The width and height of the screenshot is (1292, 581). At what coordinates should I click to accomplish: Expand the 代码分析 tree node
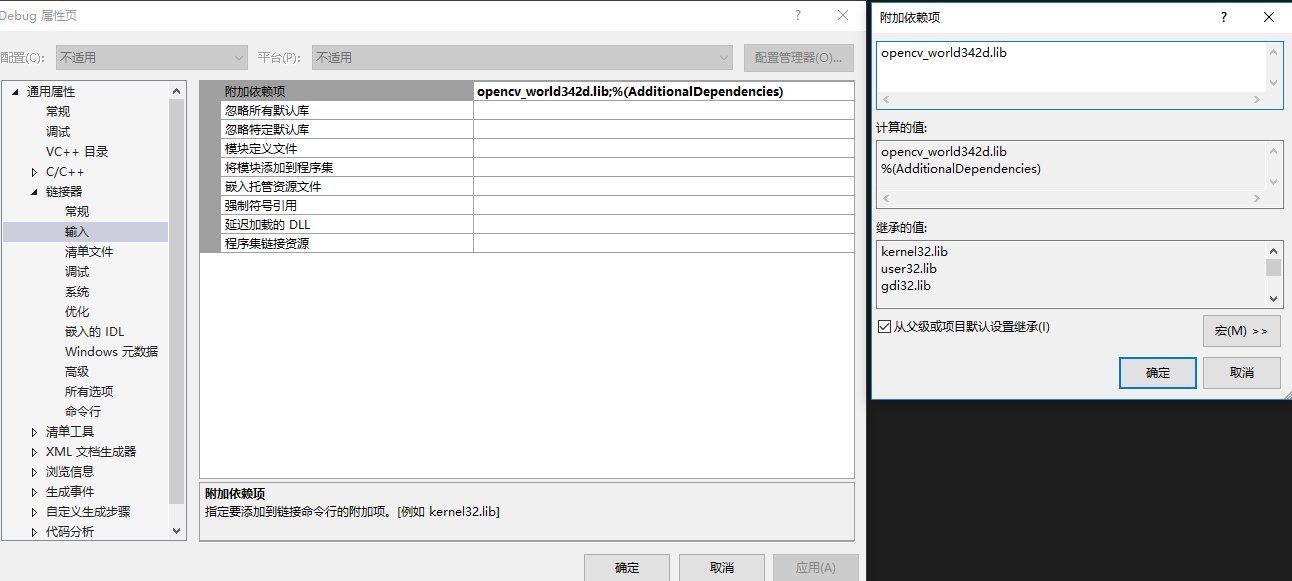click(x=35, y=532)
